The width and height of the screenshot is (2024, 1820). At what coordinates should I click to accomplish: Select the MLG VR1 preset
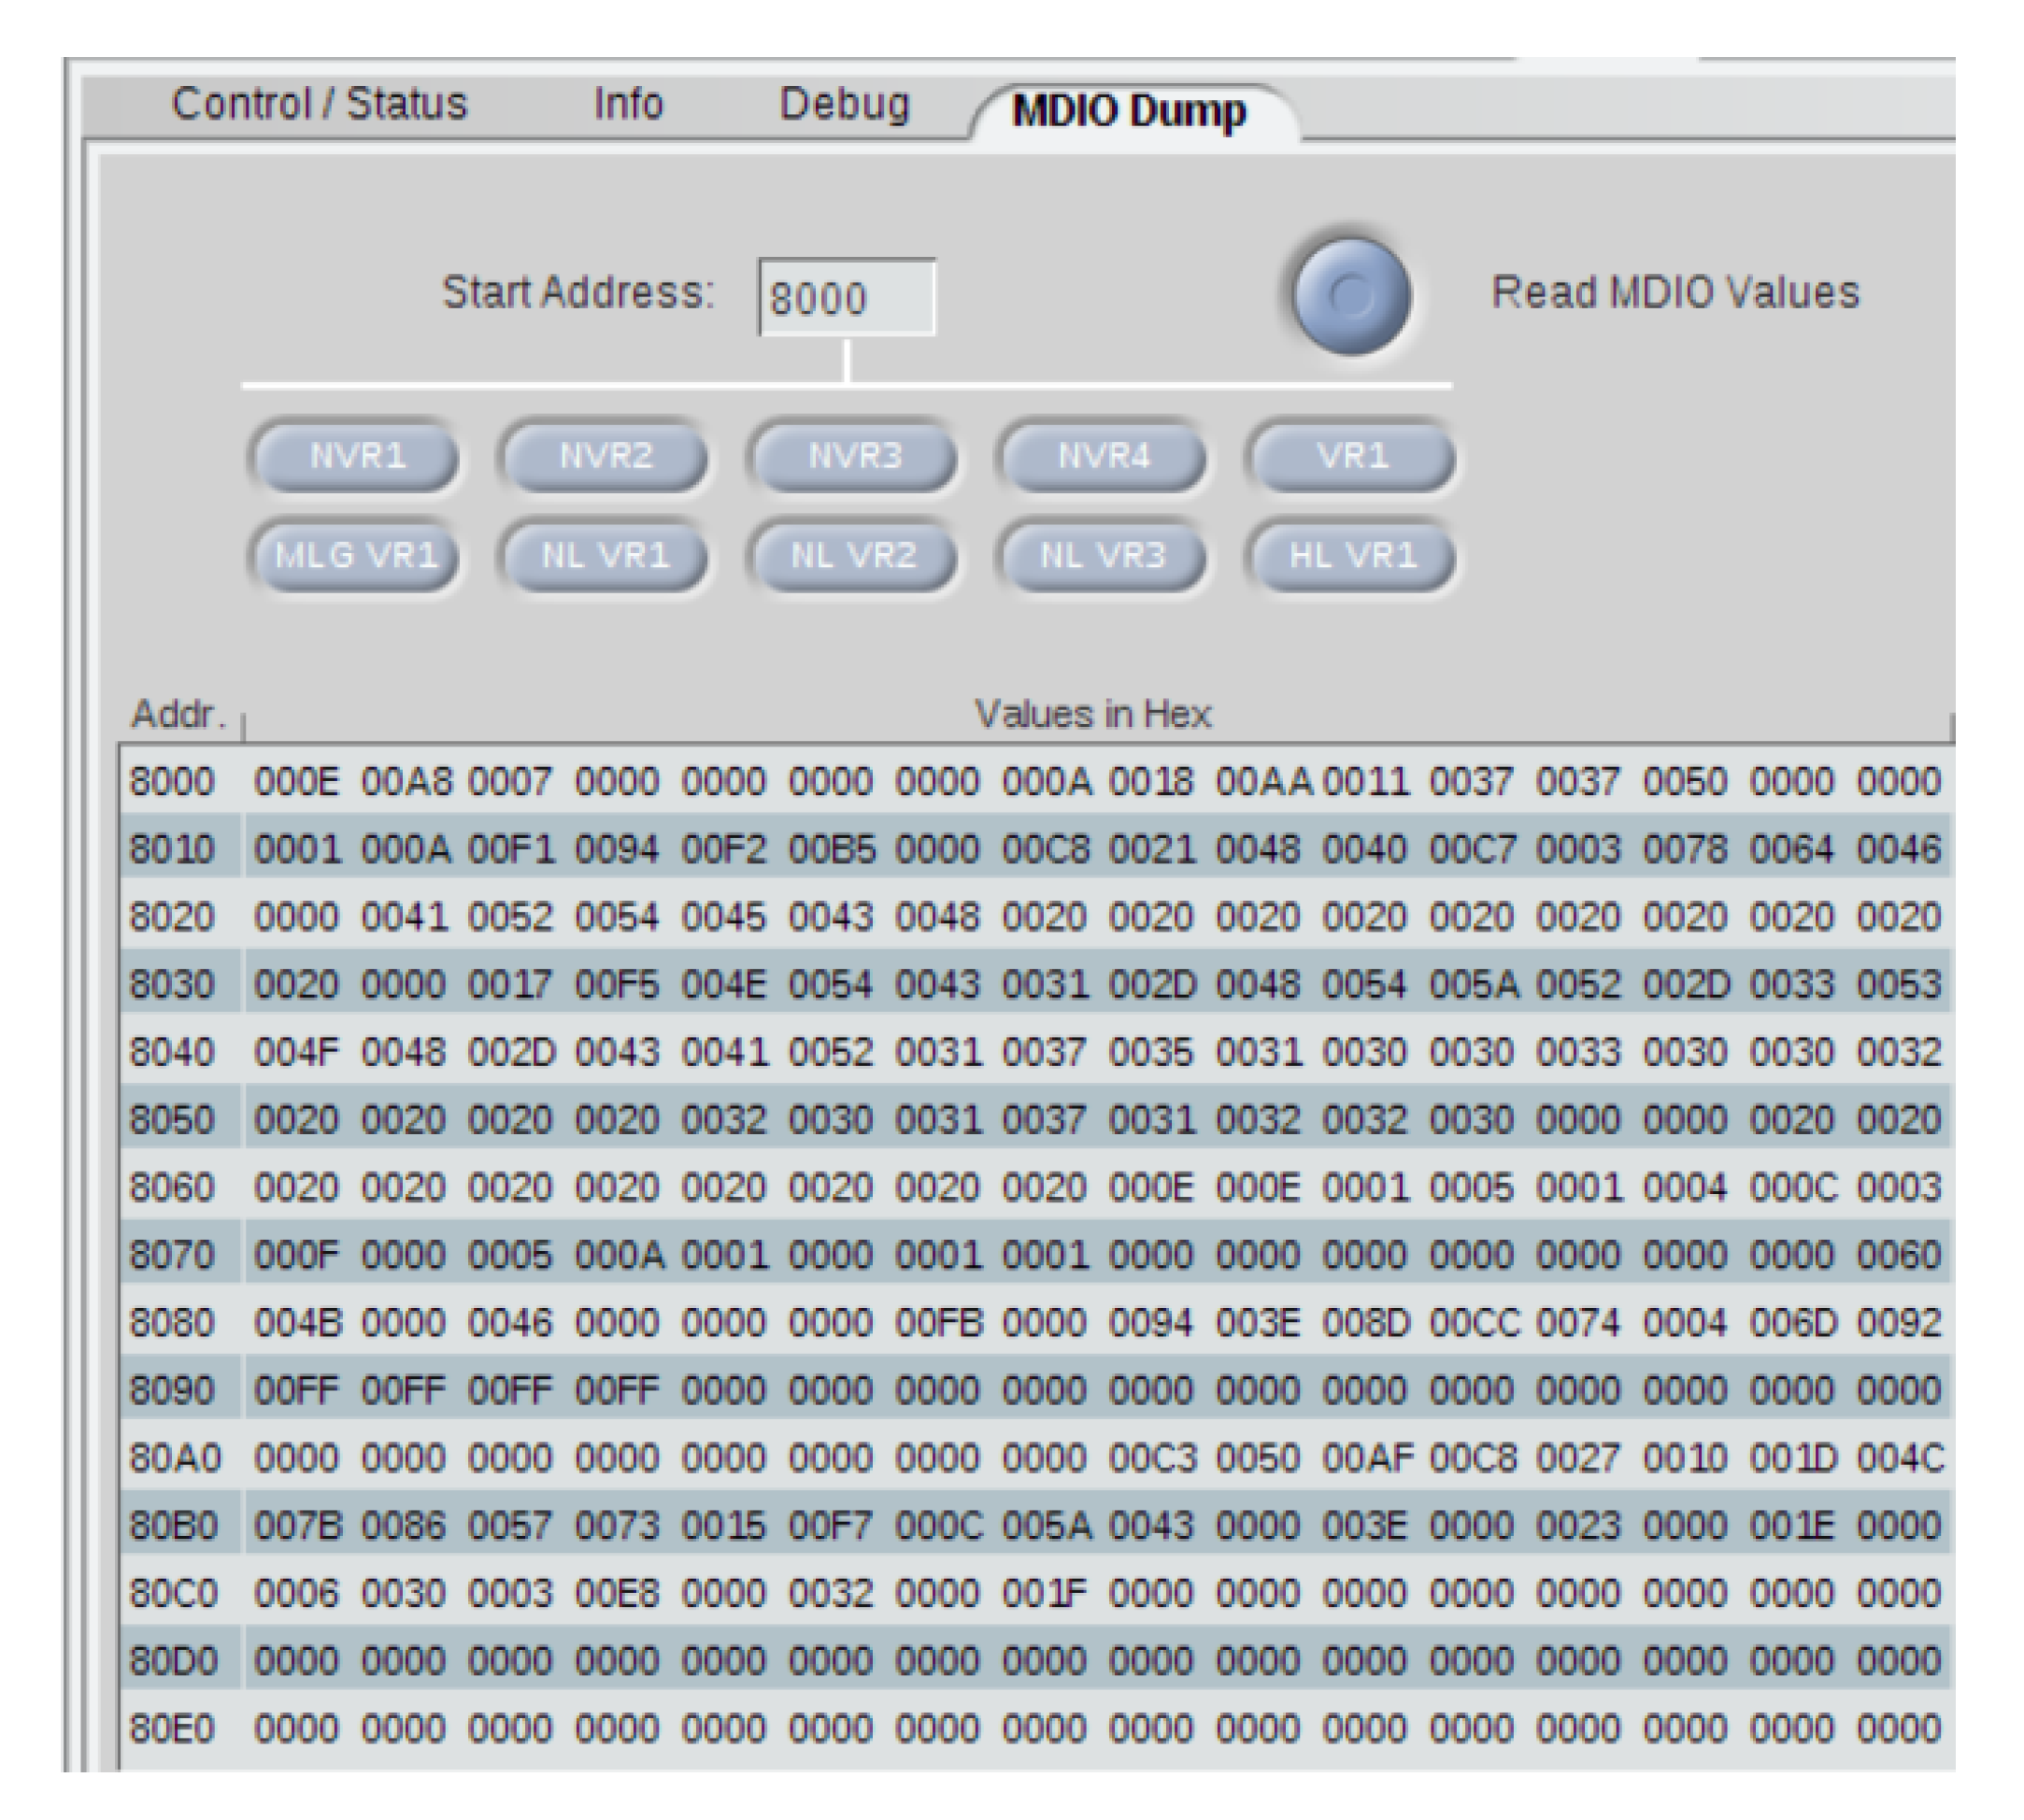(355, 555)
